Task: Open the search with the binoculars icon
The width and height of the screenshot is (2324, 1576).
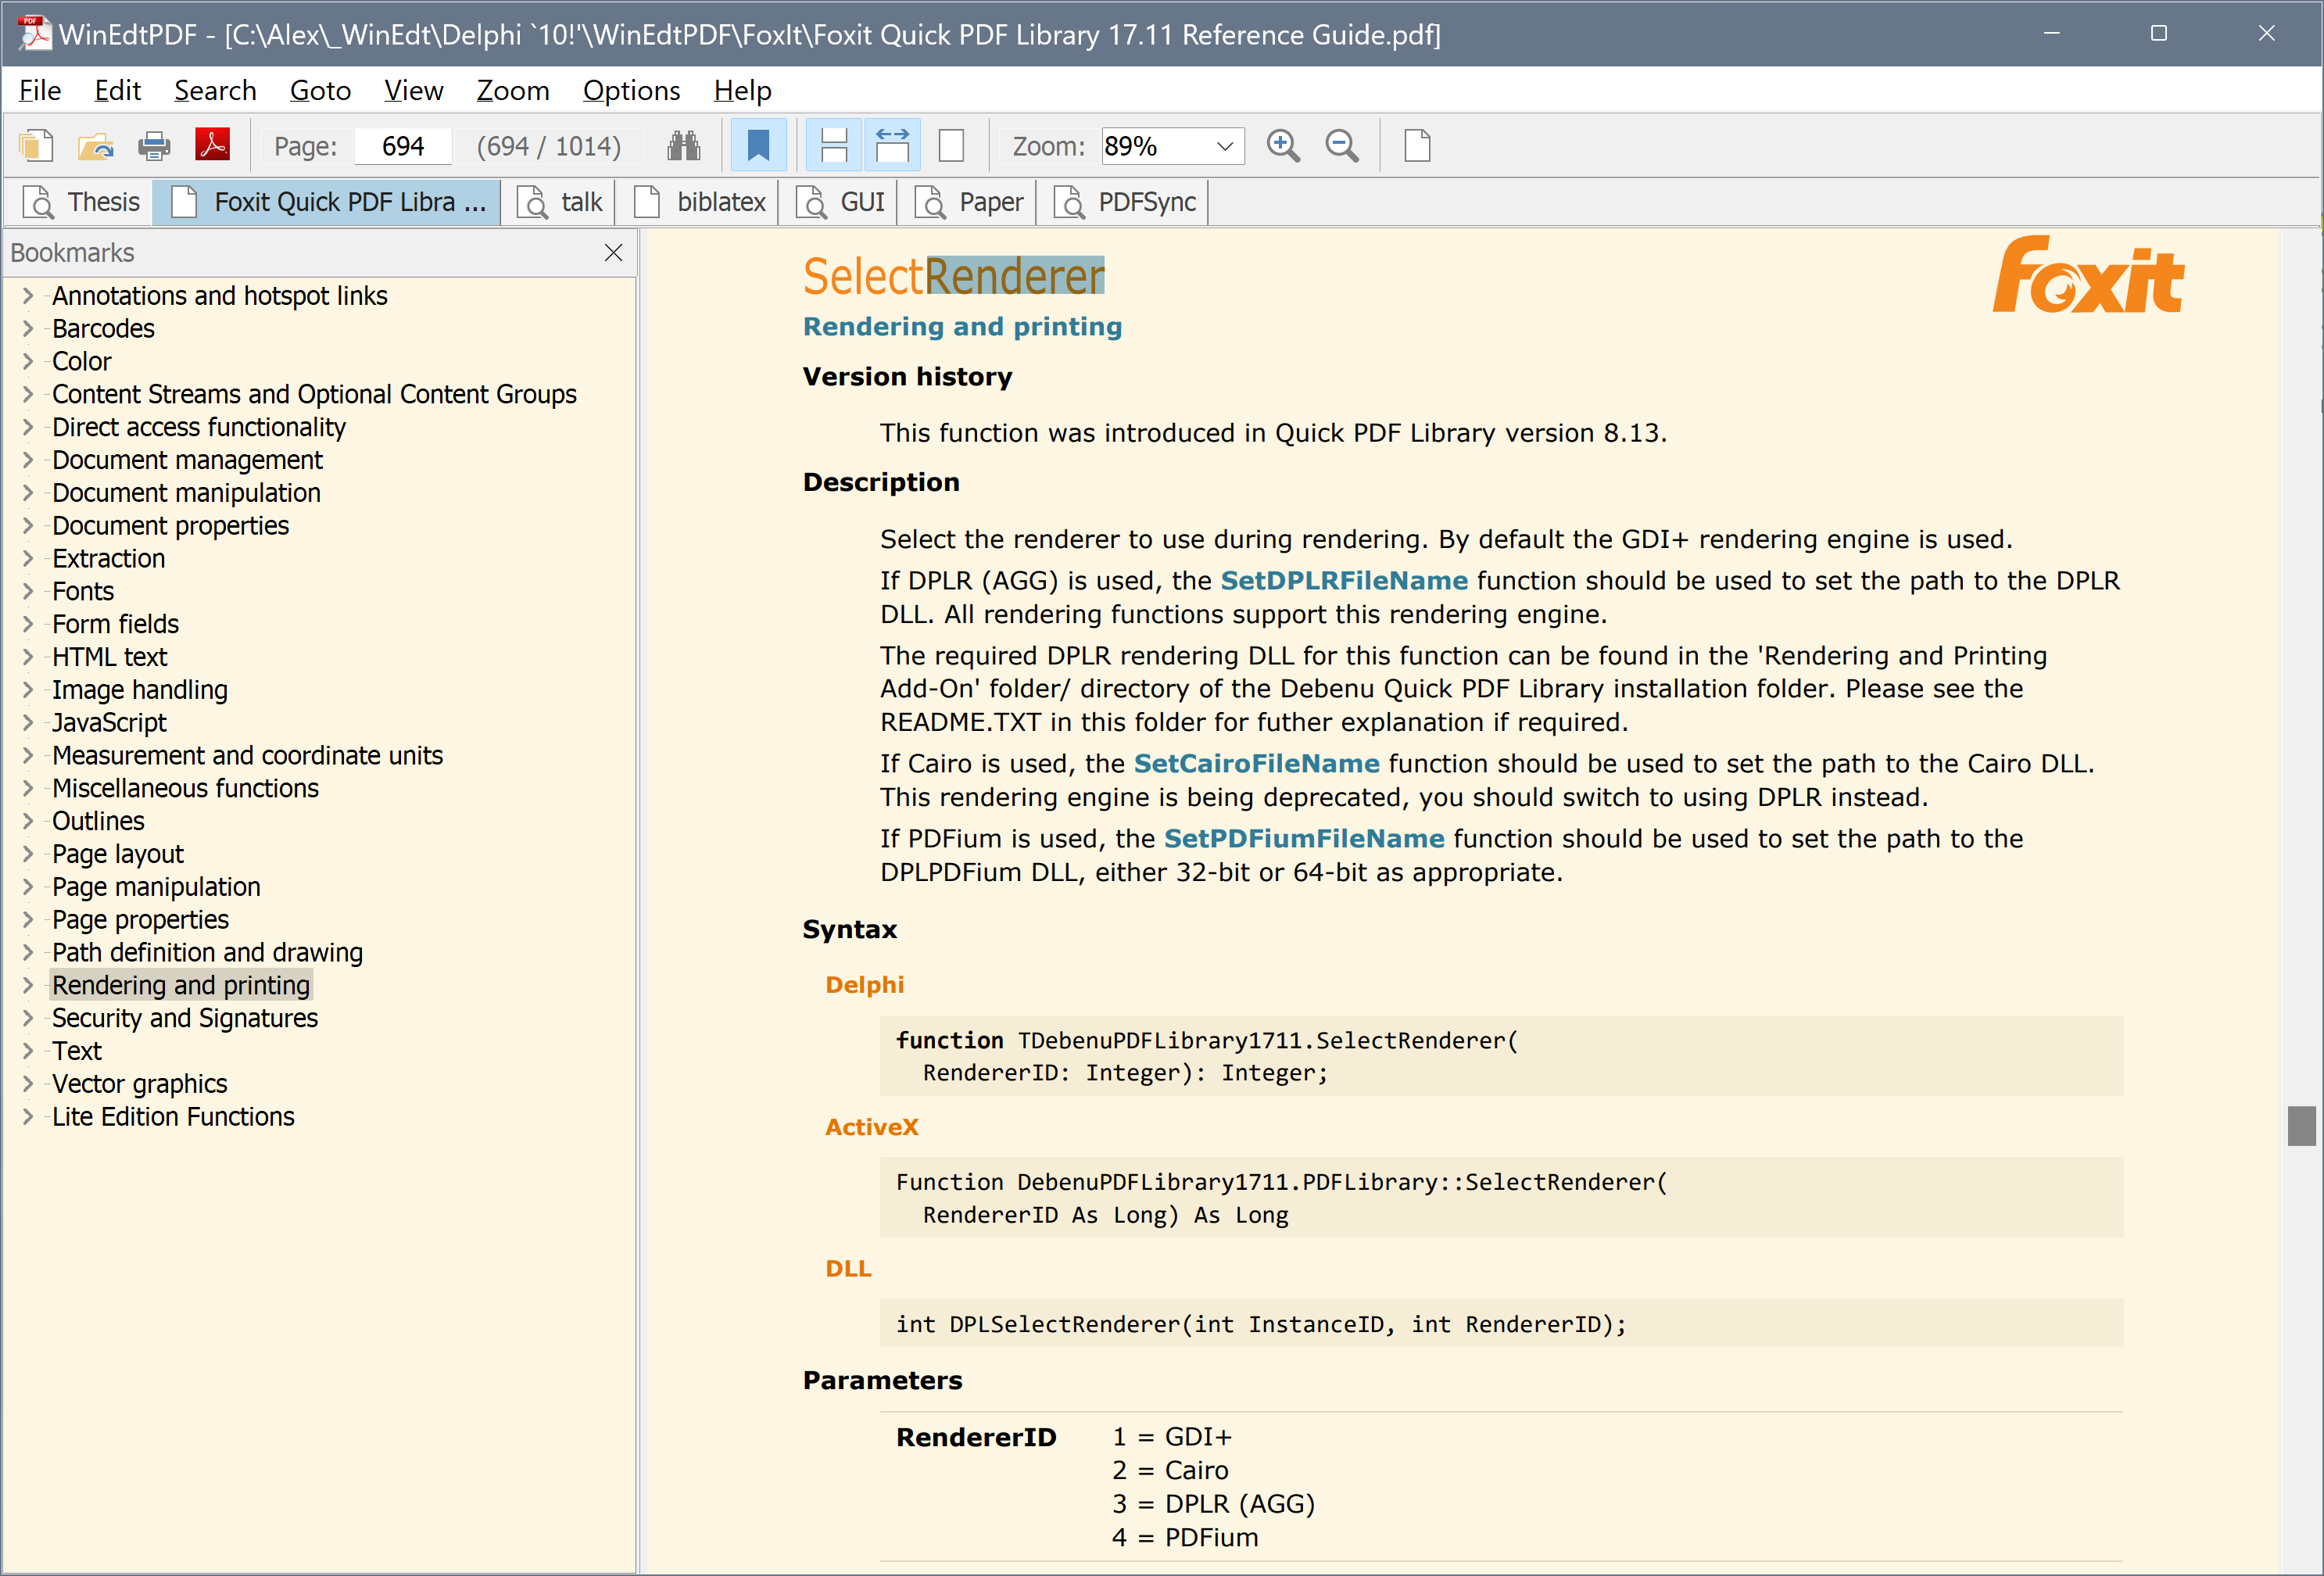Action: coord(684,145)
